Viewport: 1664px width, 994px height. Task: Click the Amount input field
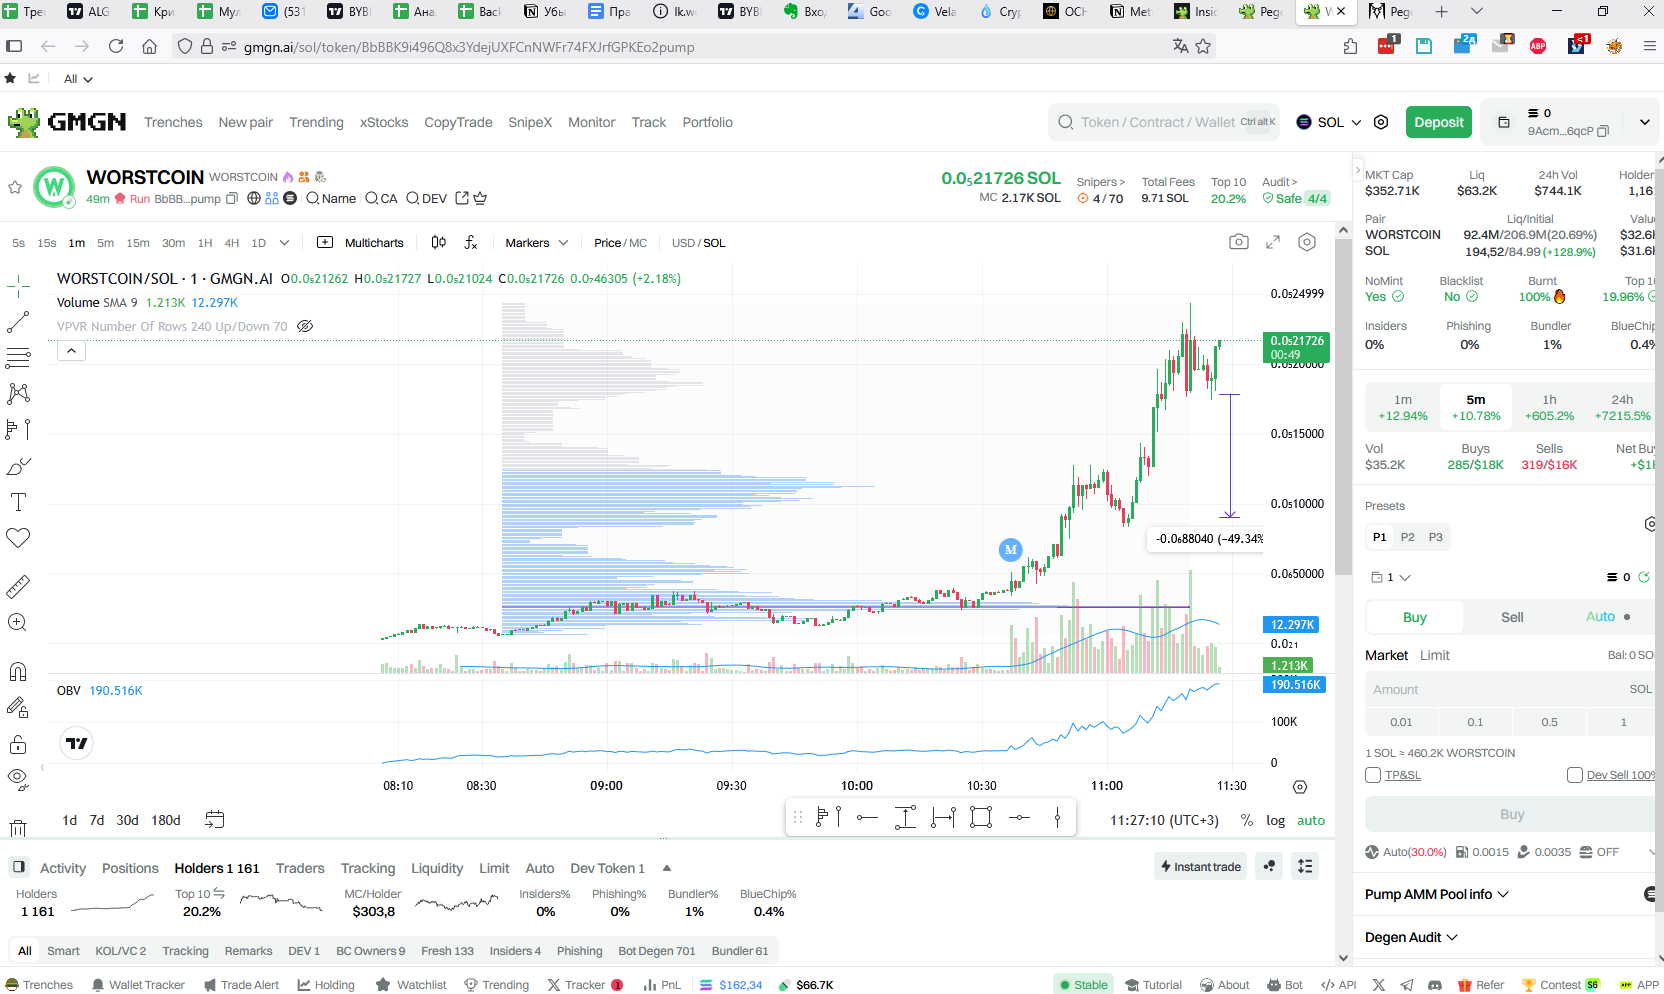[x=1511, y=689]
